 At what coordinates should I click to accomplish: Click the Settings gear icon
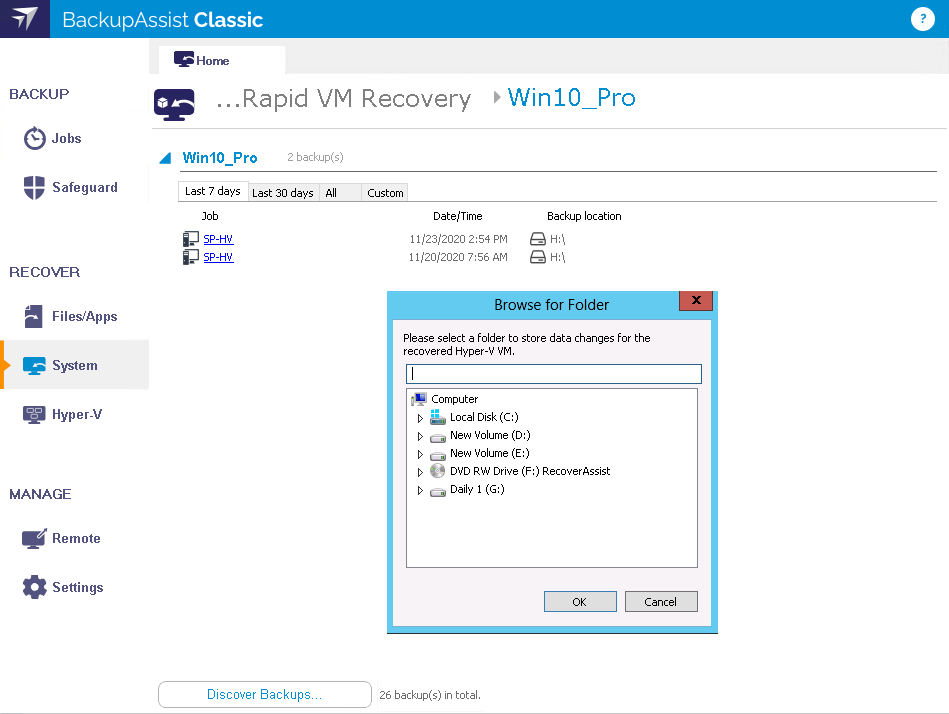[34, 587]
